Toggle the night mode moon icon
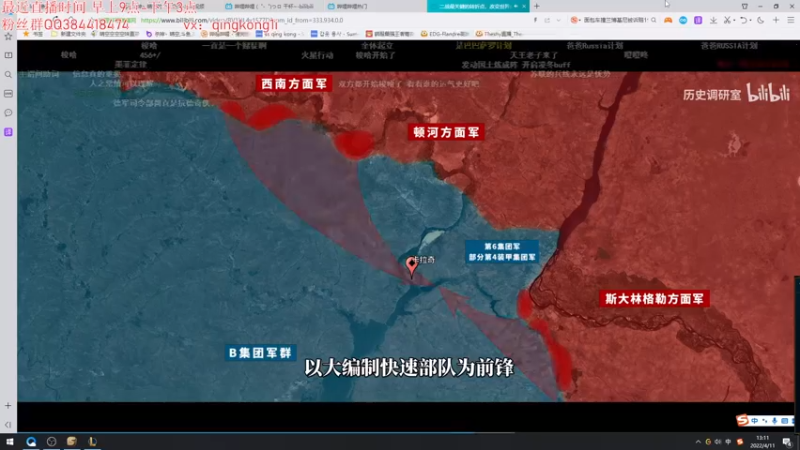The width and height of the screenshot is (800, 450). 761,20
